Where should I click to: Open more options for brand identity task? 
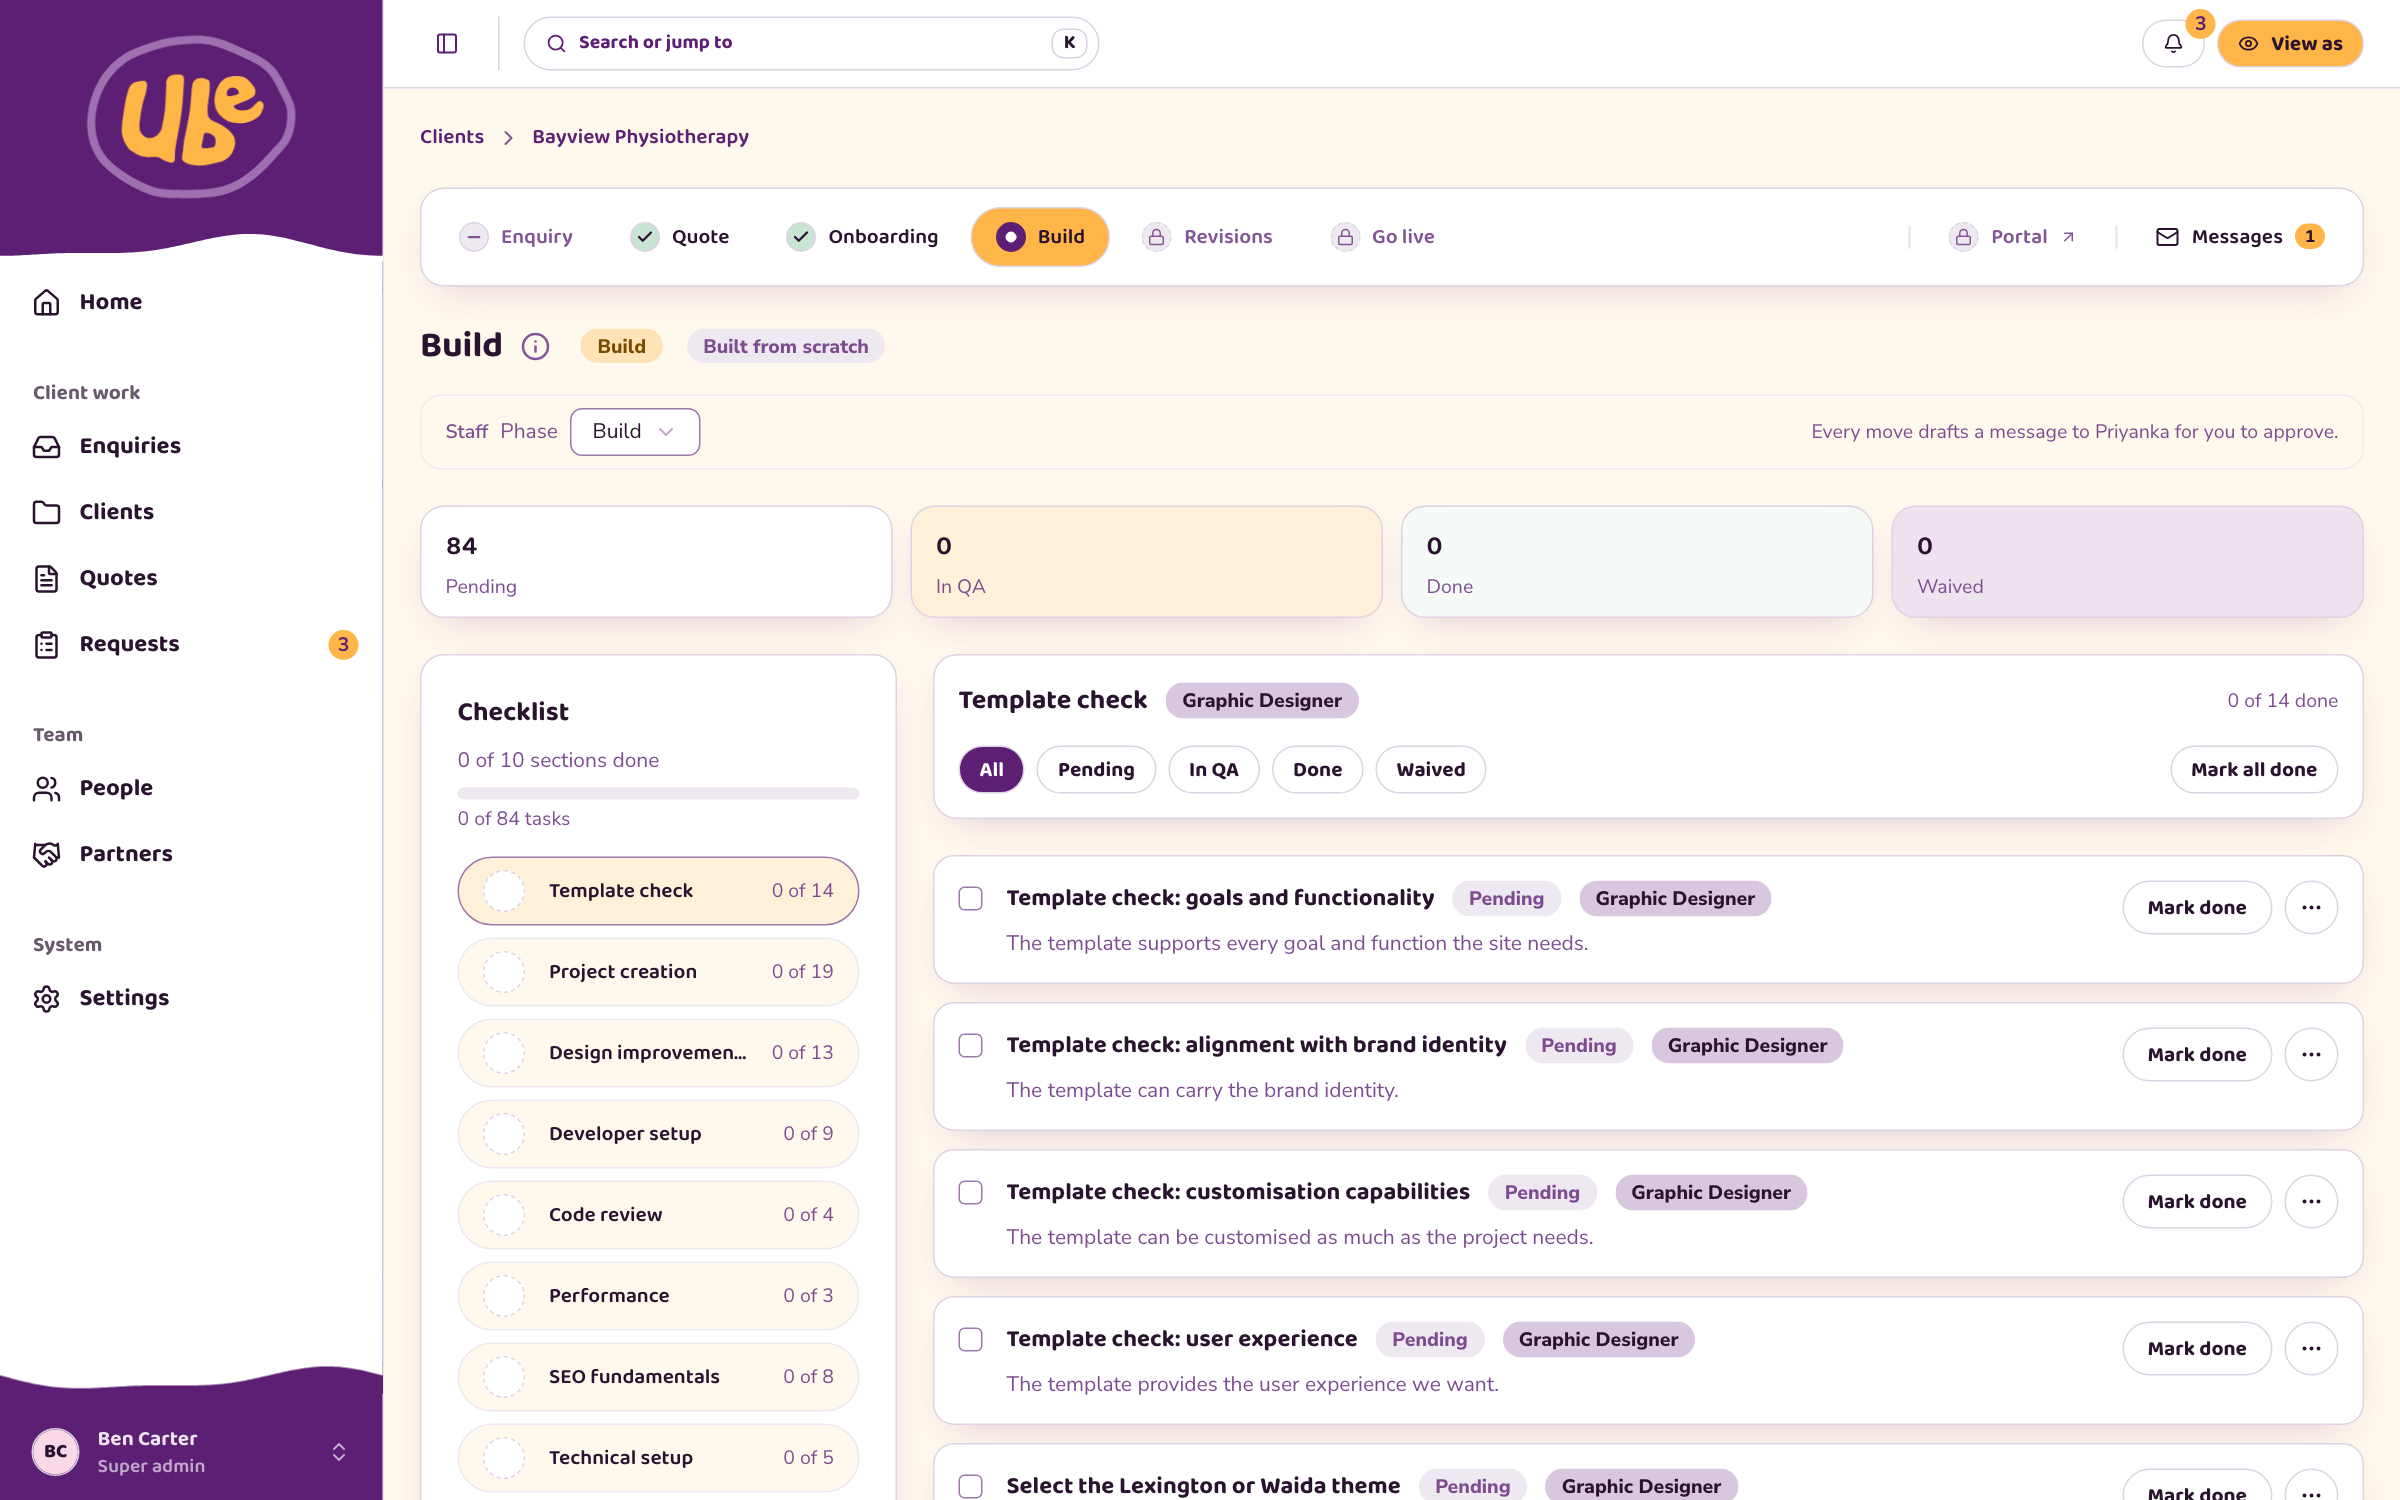point(2310,1055)
